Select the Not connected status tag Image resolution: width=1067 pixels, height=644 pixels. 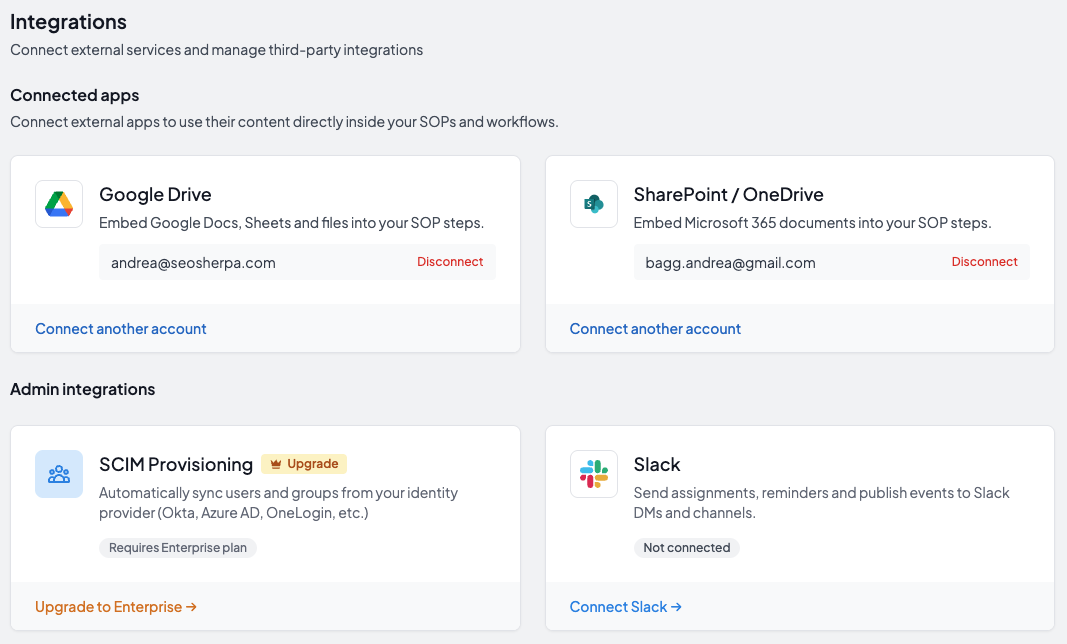tap(687, 548)
